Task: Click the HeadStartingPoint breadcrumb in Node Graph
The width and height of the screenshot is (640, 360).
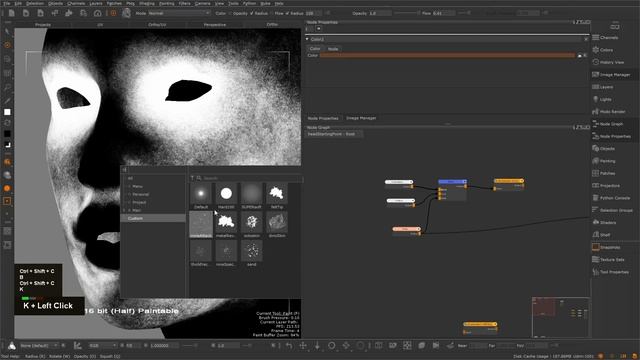Action: tap(331, 134)
